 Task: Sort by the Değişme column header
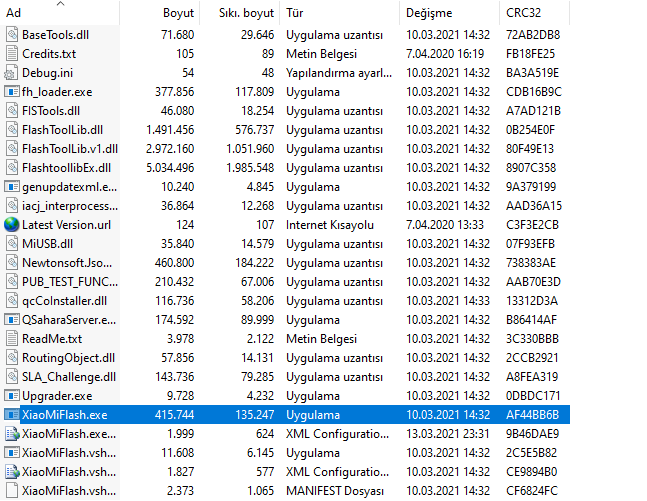[450, 12]
